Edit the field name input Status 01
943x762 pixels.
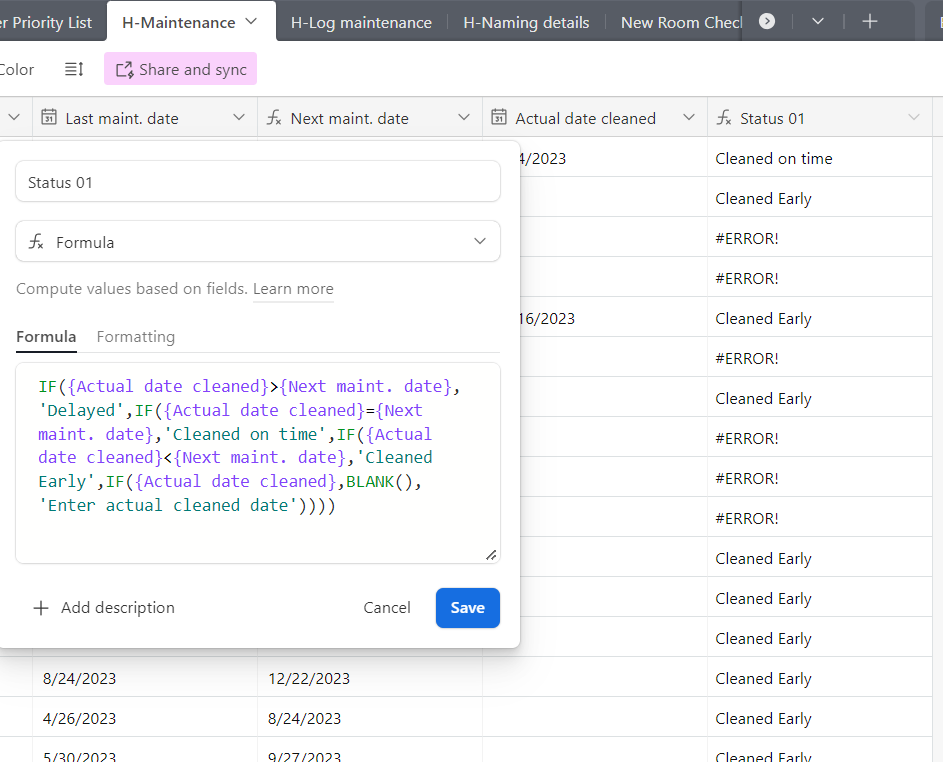coord(258,182)
